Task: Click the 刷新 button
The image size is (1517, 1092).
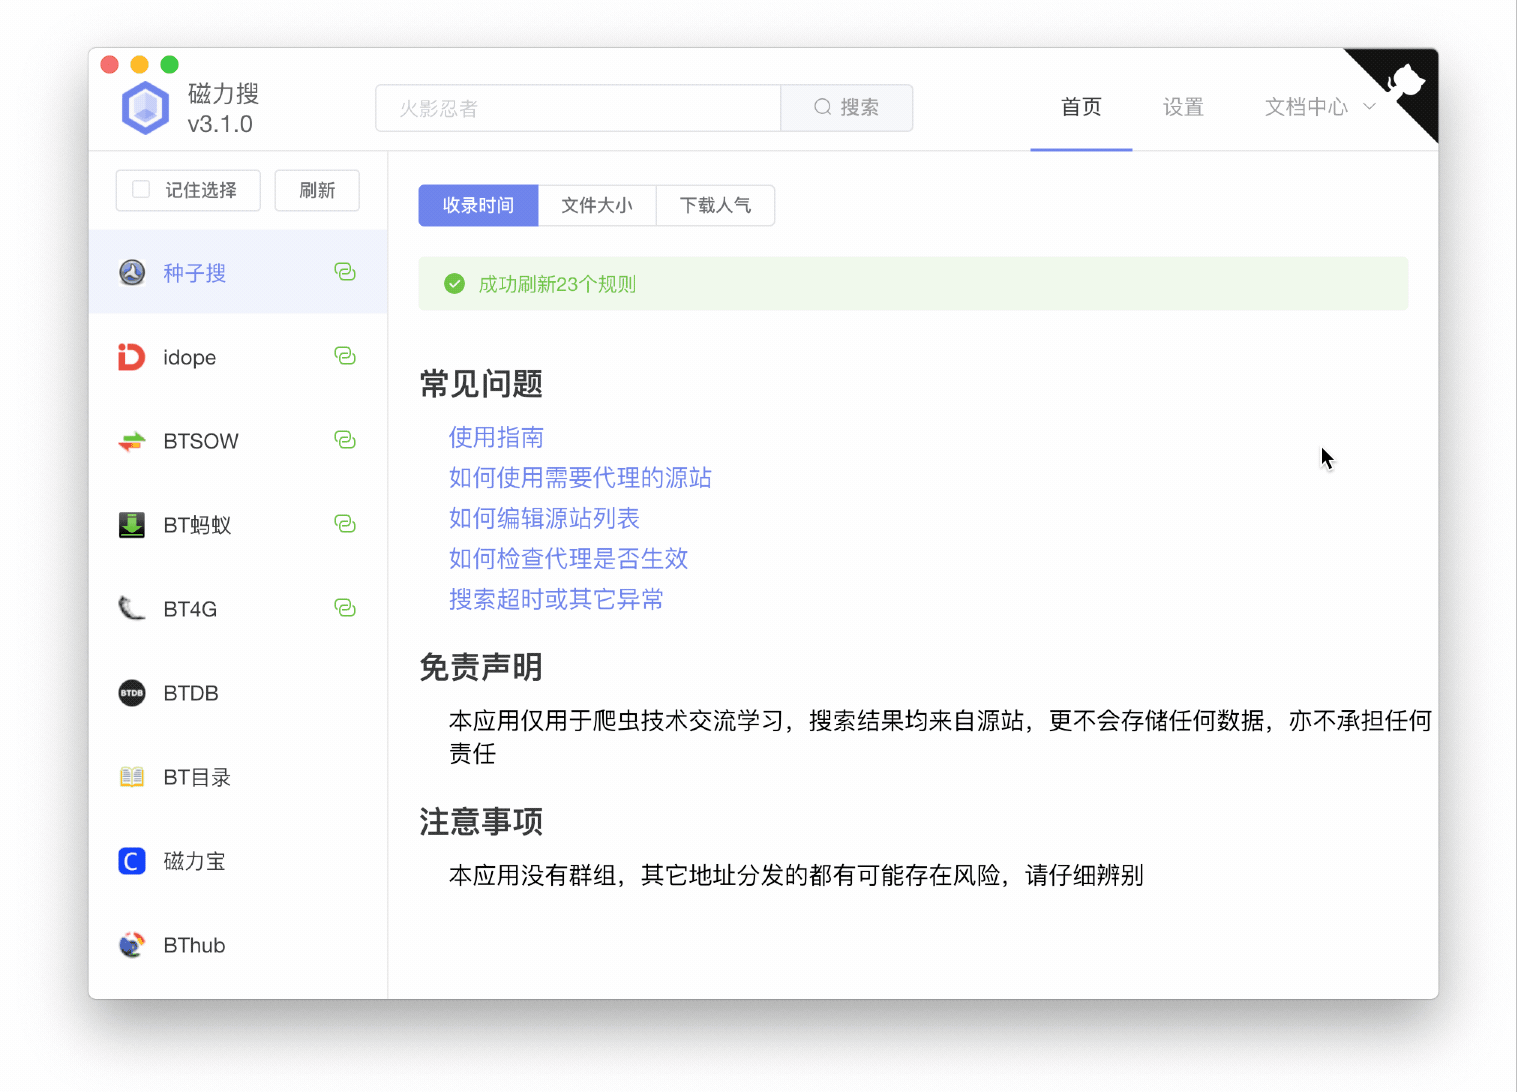Action: [317, 190]
